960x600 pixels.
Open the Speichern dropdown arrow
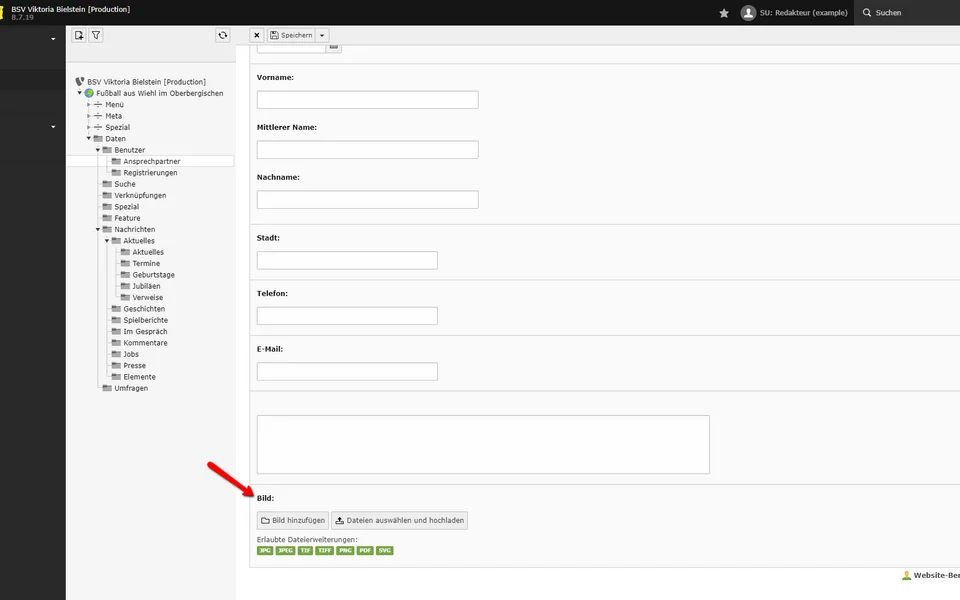pyautogui.click(x=322, y=35)
